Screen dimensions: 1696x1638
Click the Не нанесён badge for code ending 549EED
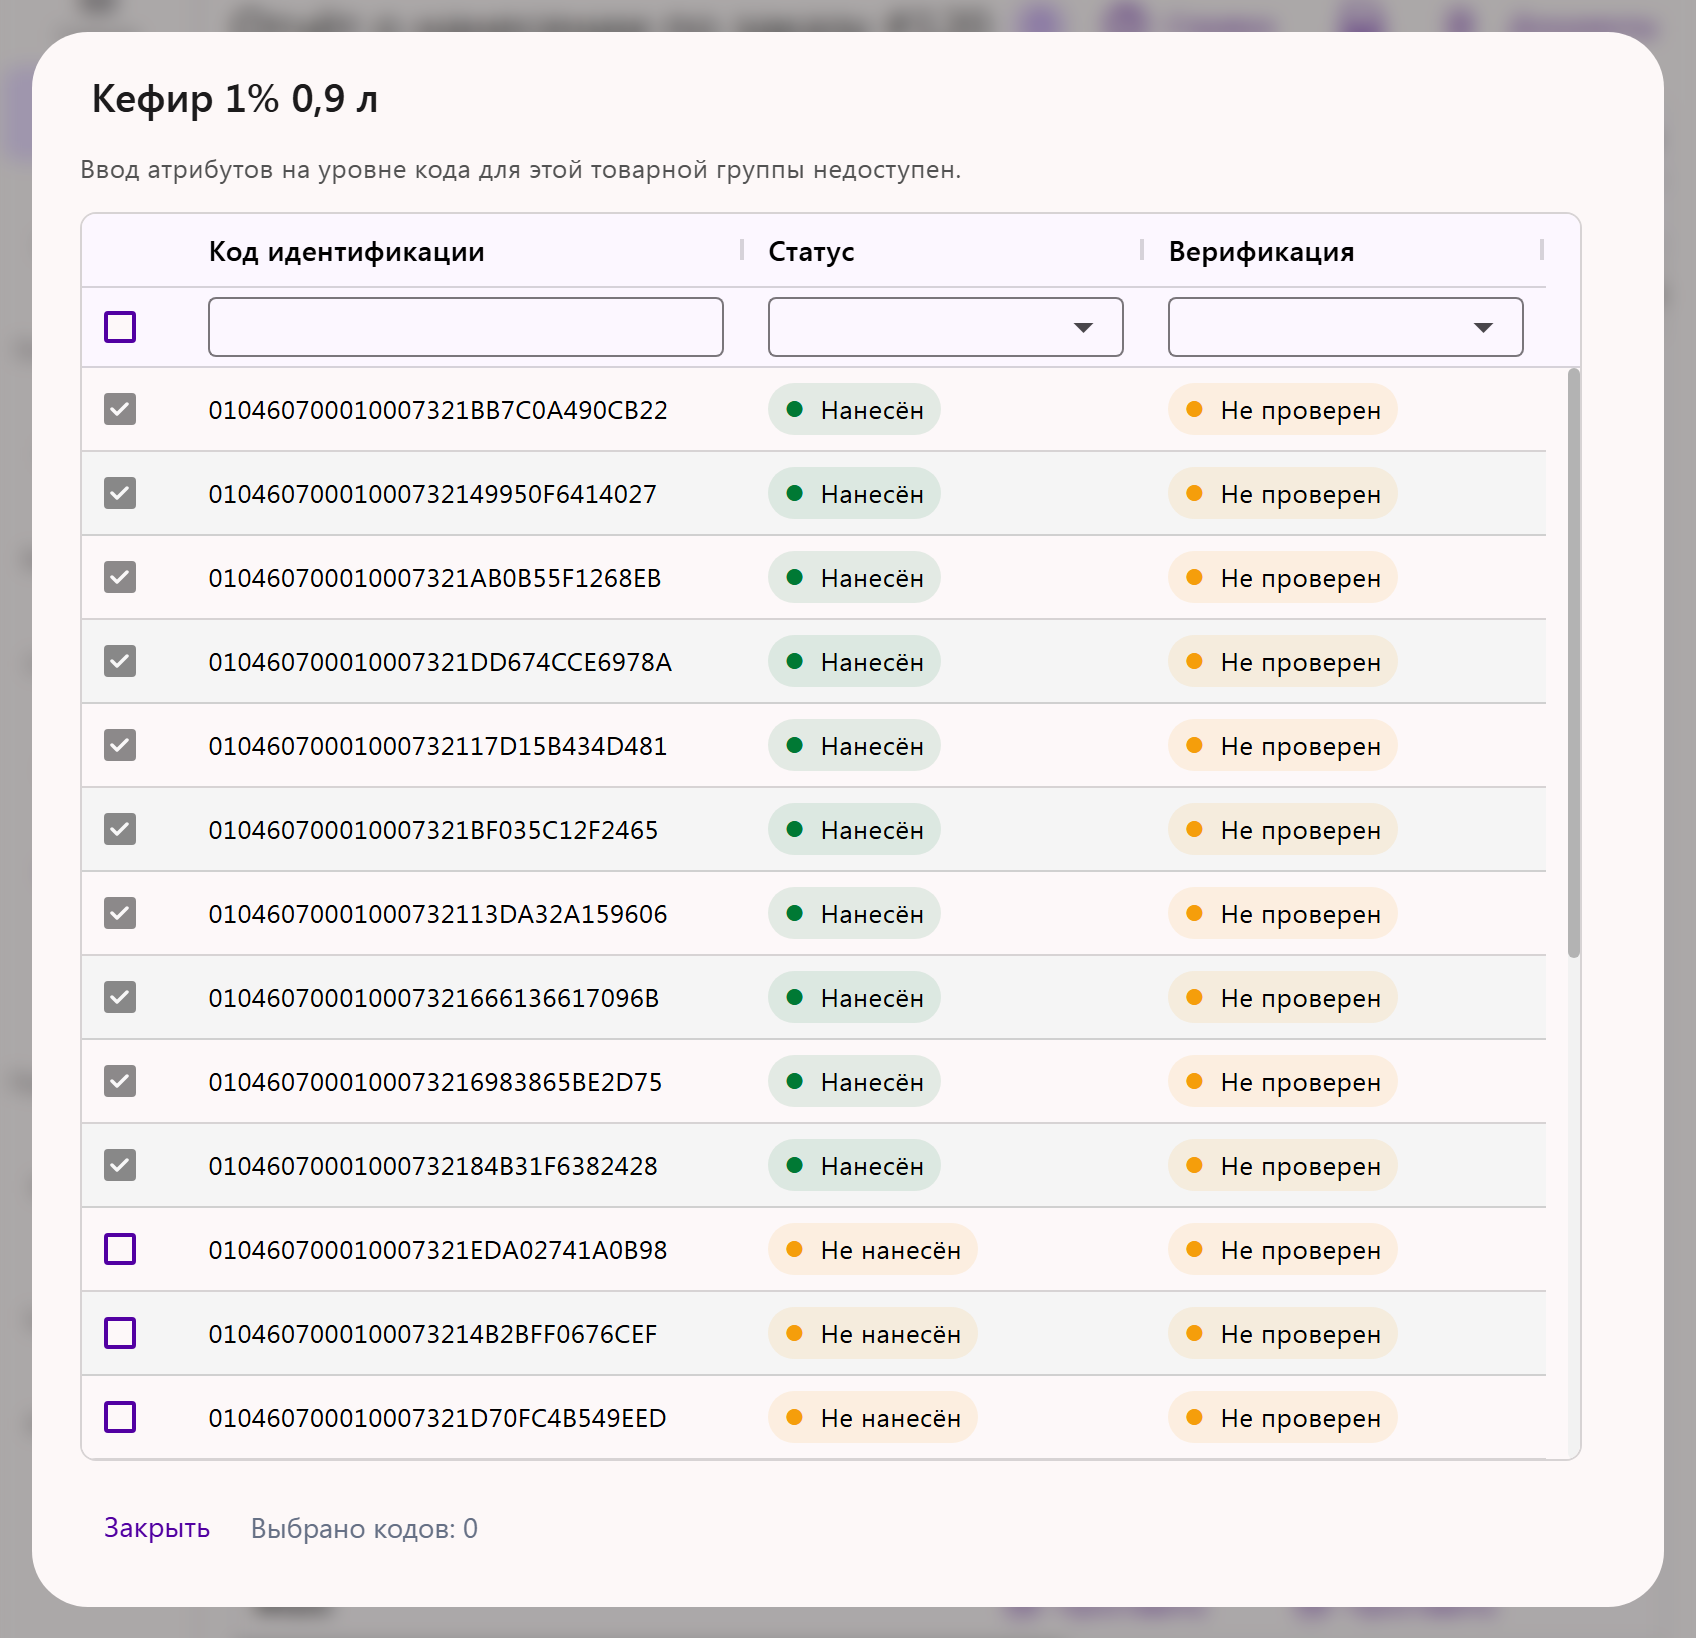tap(872, 1417)
